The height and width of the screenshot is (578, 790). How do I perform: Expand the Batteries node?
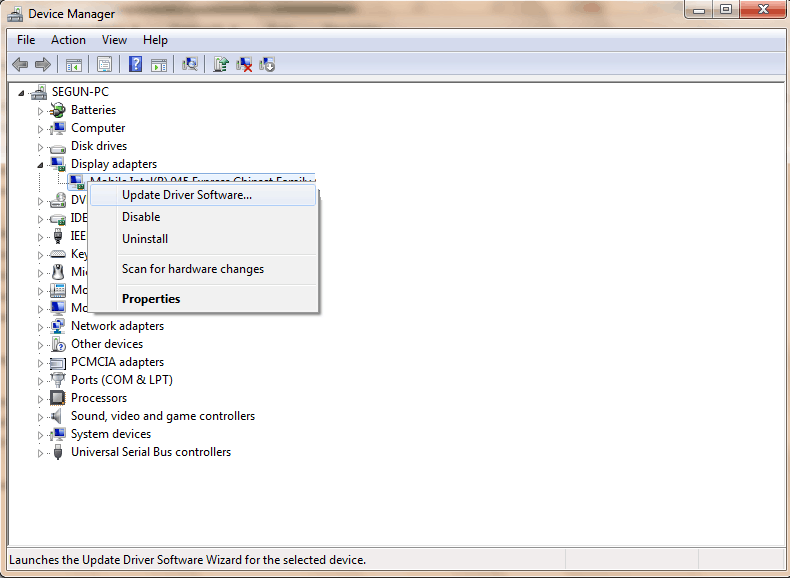[40, 110]
